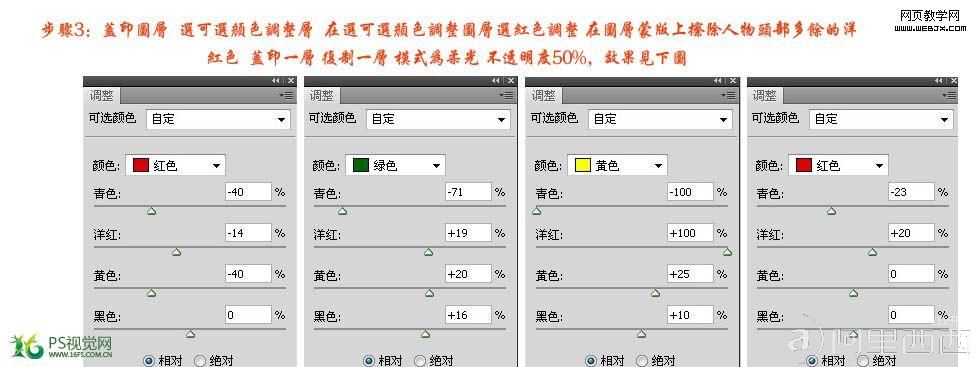Switch to 调整 tab of 红色 panel with 青色 -40
Viewport: 977px width, 367px height.
point(102,95)
